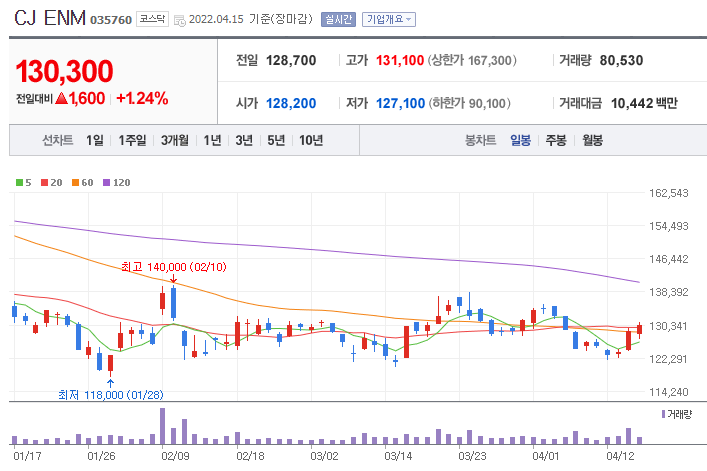Click the 거래량 value 80,530

click(x=621, y=60)
